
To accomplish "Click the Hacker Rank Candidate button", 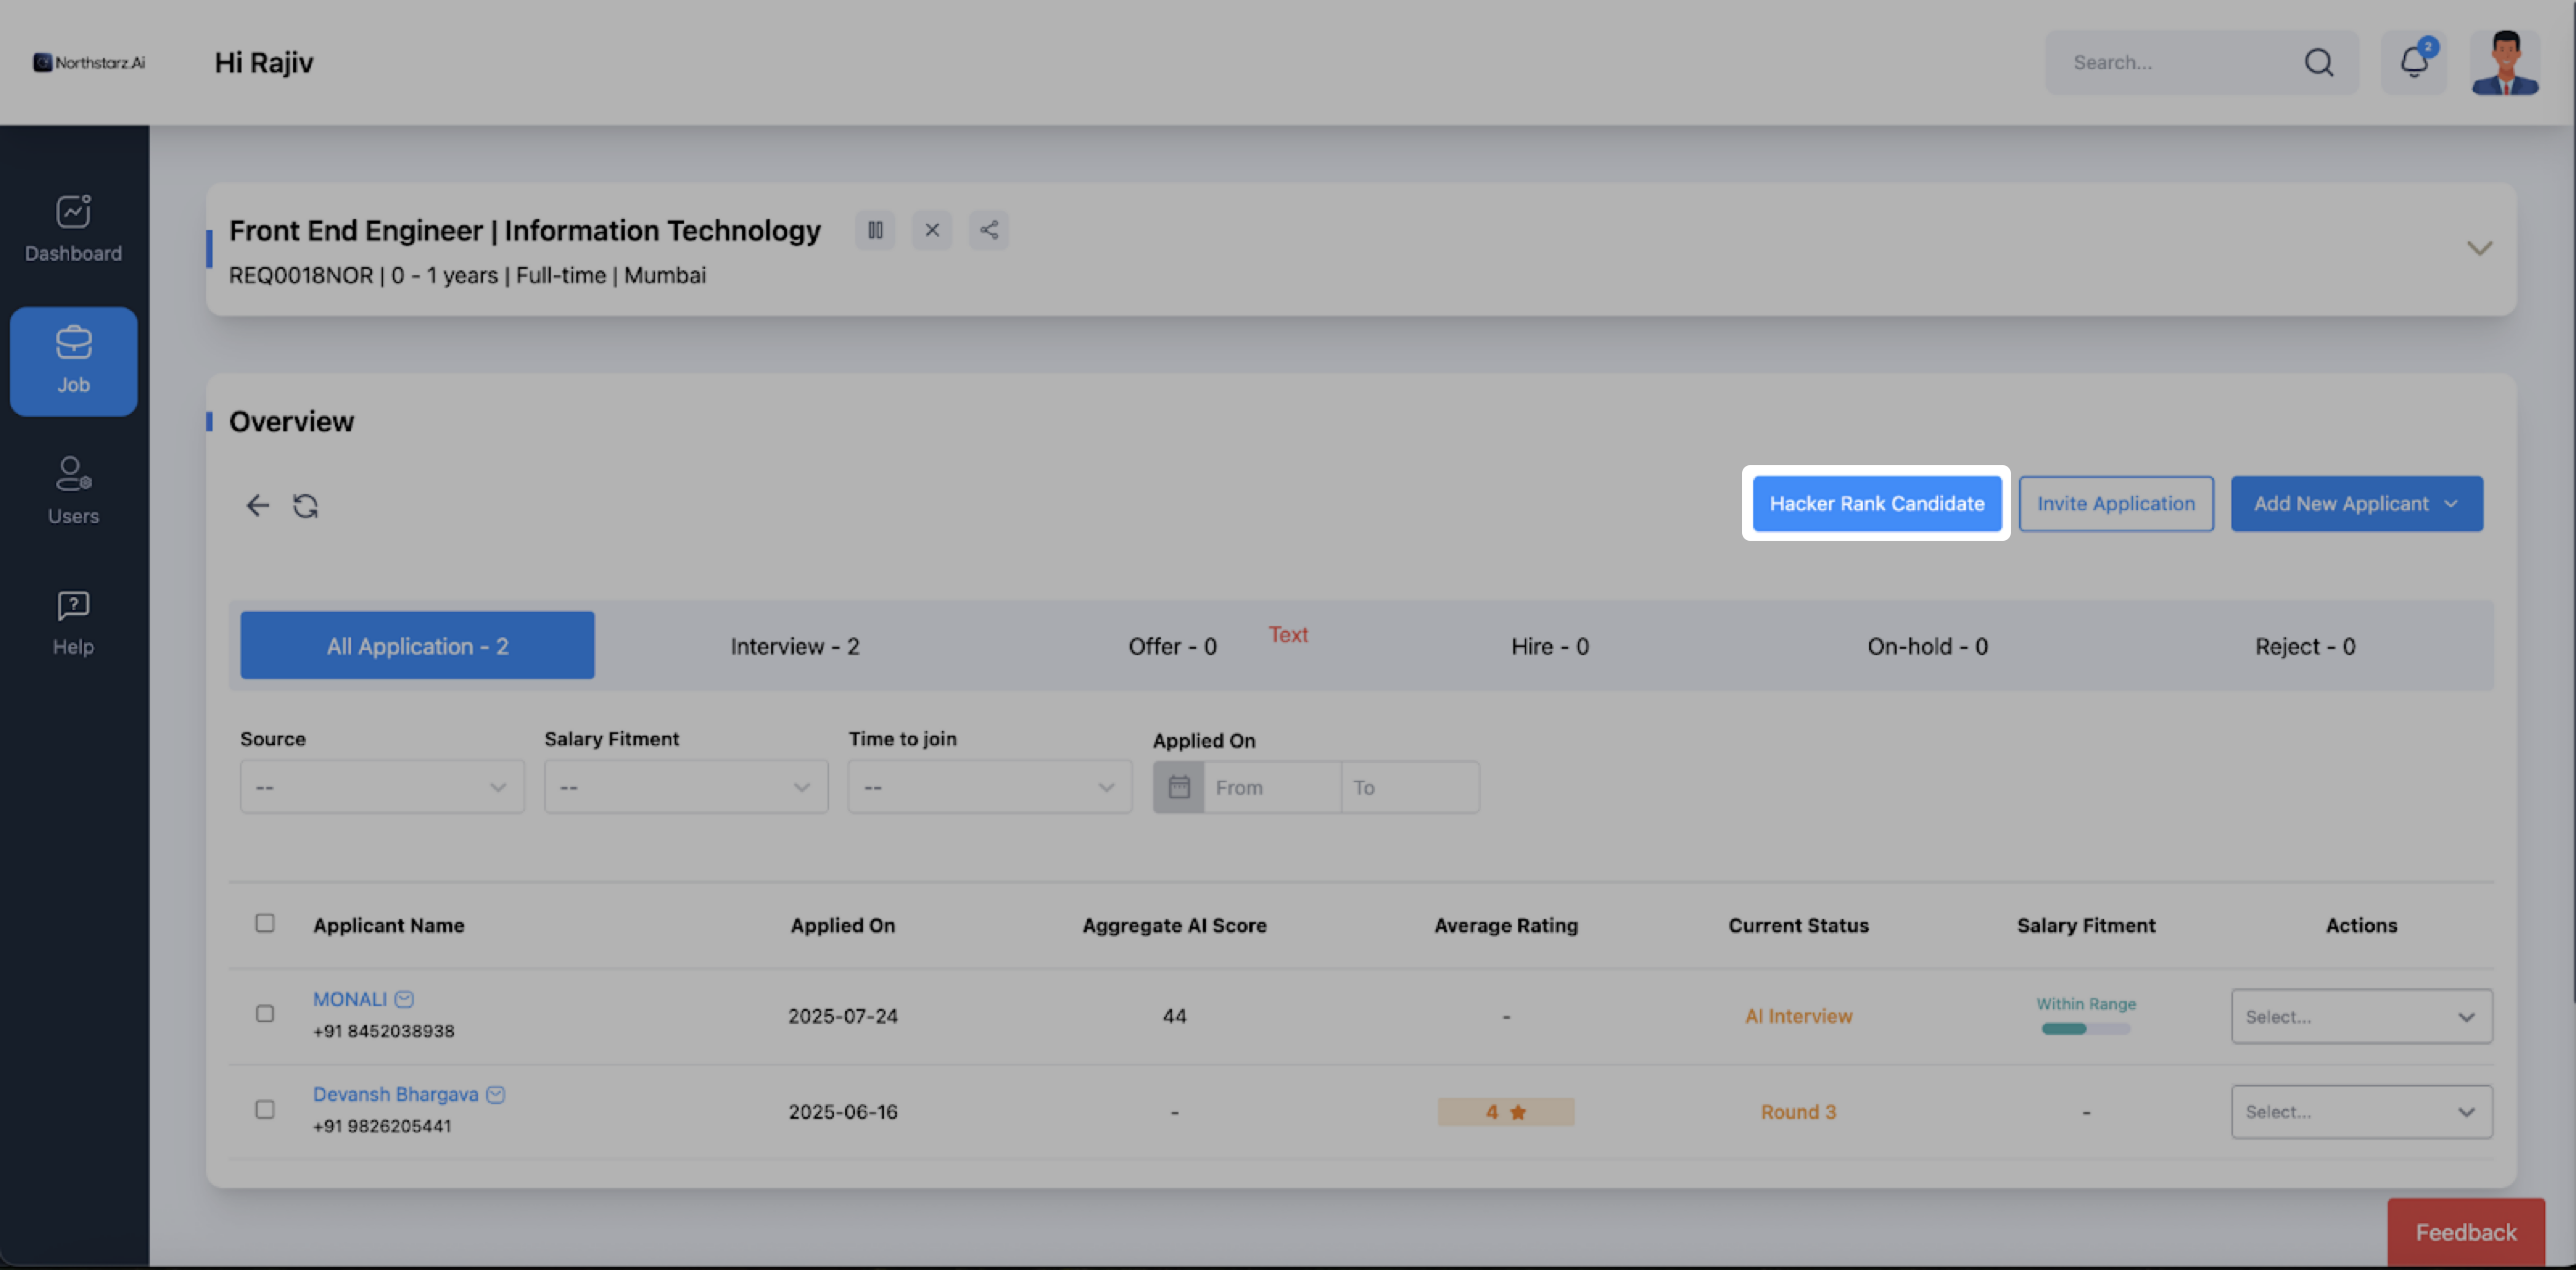I will (x=1876, y=504).
